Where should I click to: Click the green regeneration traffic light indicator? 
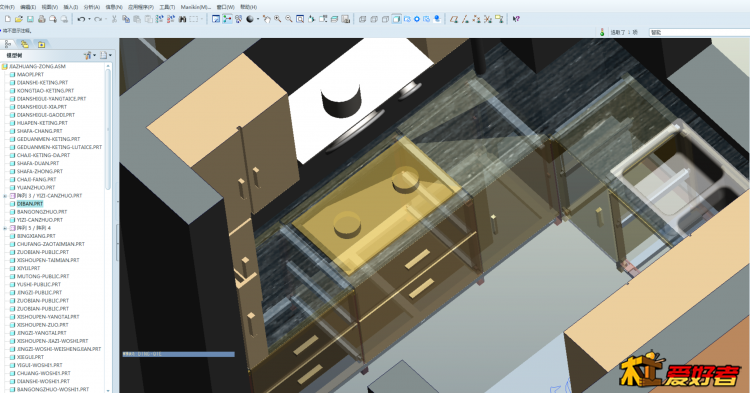click(x=602, y=32)
